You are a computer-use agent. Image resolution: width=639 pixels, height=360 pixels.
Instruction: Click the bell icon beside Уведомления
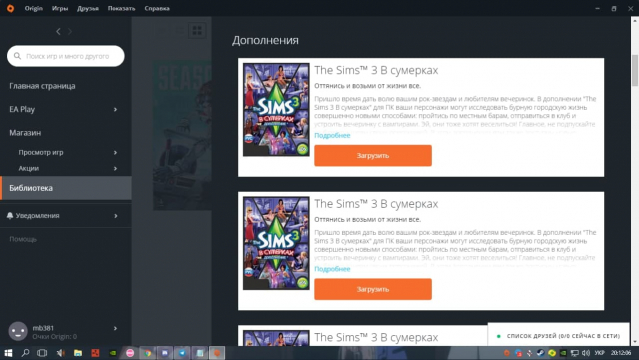tap(10, 215)
